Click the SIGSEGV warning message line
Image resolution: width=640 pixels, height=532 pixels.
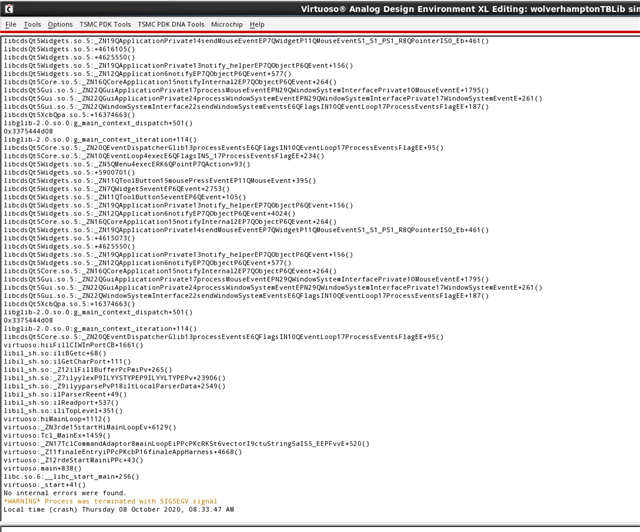click(110, 501)
